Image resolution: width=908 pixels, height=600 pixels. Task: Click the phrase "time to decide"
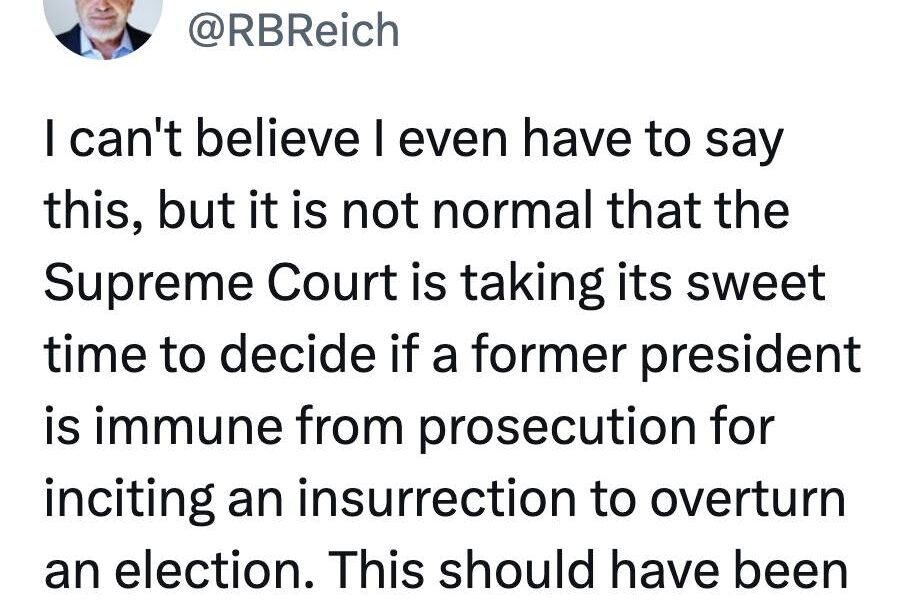(x=210, y=354)
